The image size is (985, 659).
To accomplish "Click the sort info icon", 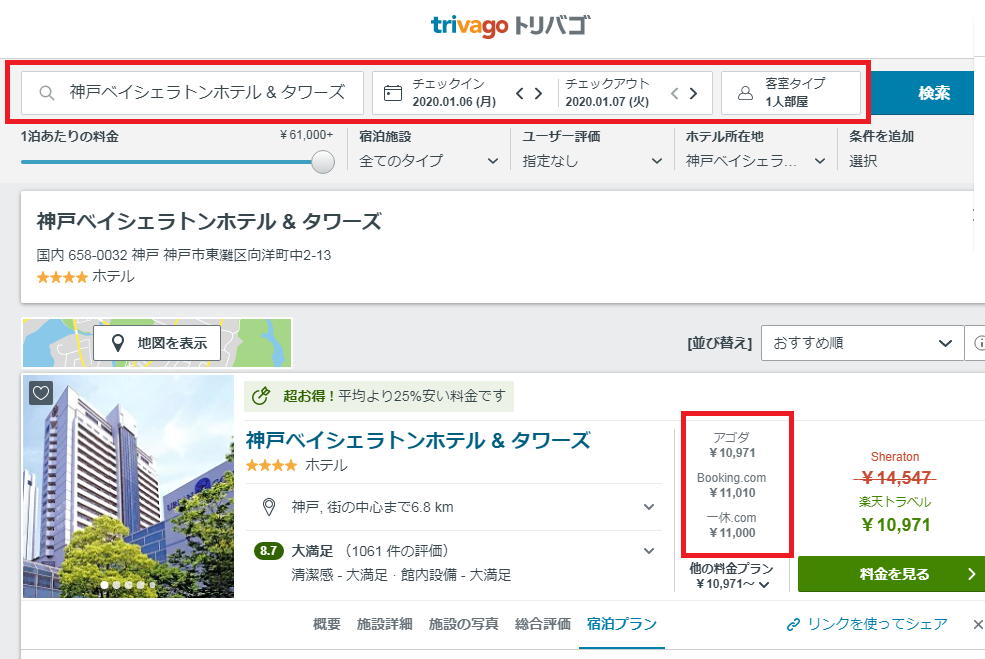I will [979, 343].
